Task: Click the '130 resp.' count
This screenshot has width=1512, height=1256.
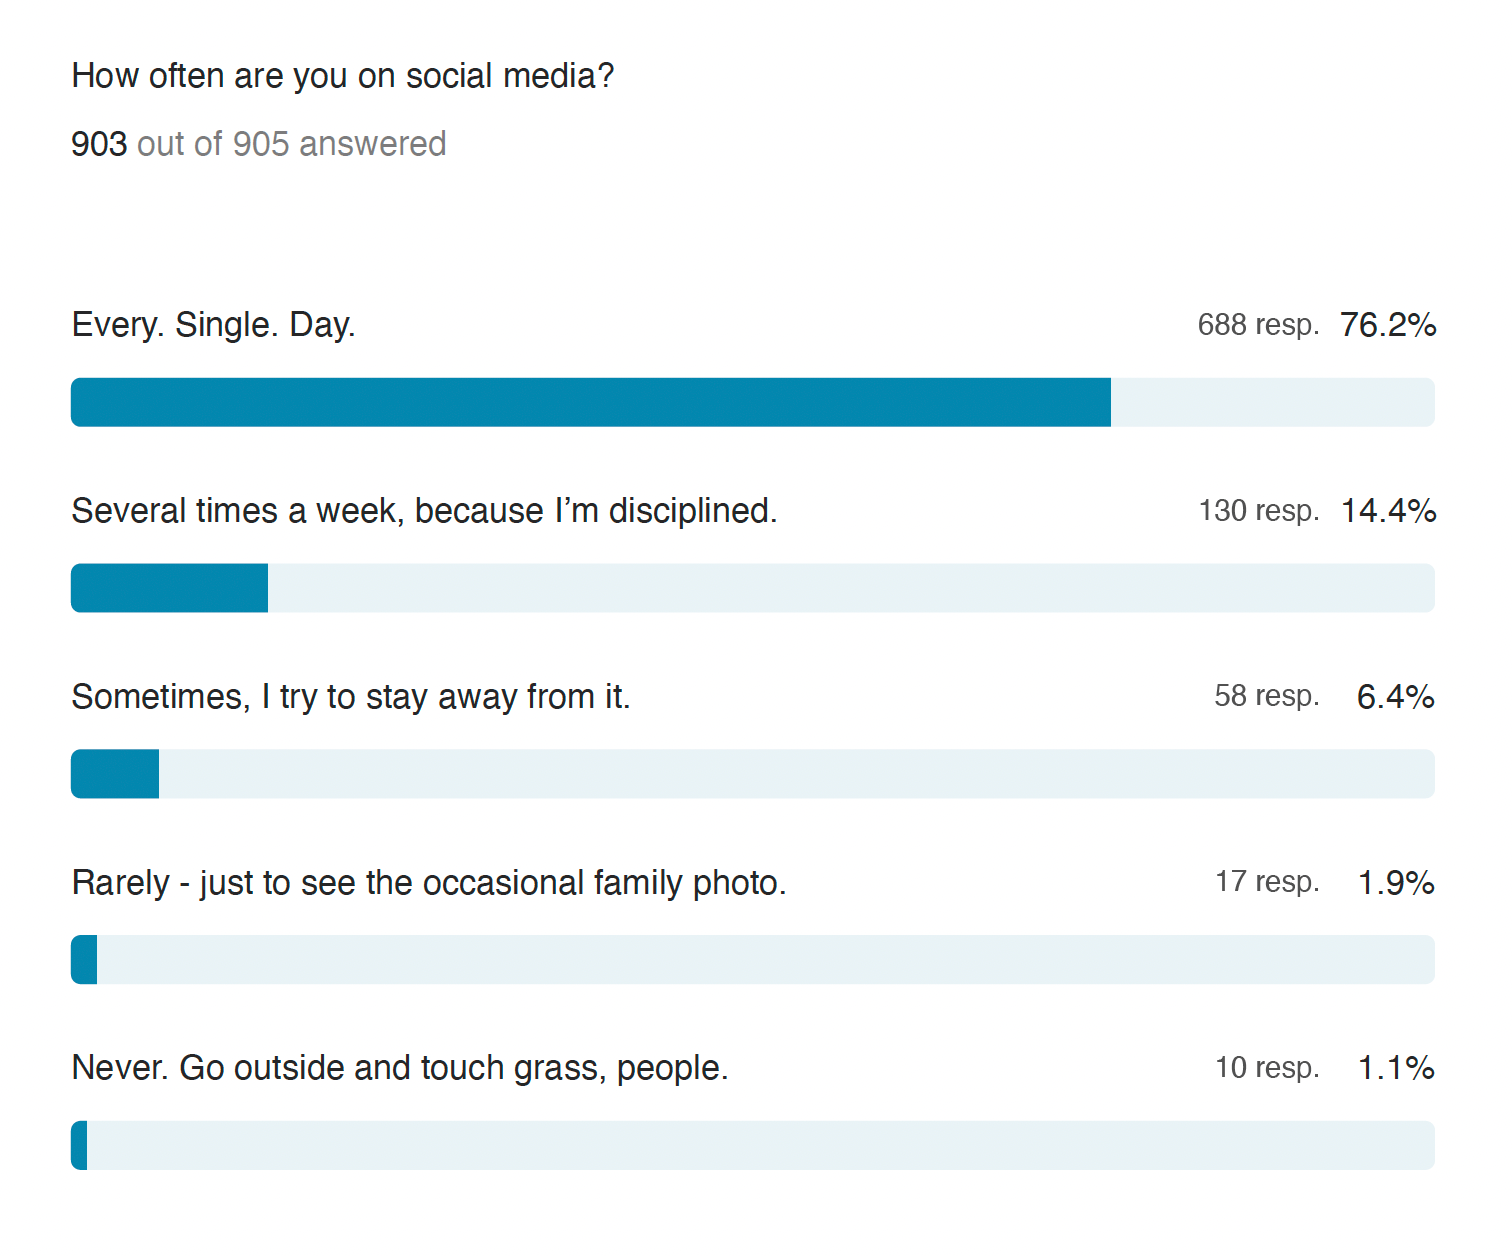Action: pos(1259,511)
